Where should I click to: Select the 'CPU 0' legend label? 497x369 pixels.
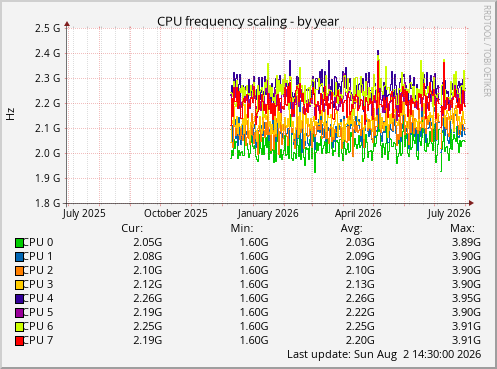38,242
